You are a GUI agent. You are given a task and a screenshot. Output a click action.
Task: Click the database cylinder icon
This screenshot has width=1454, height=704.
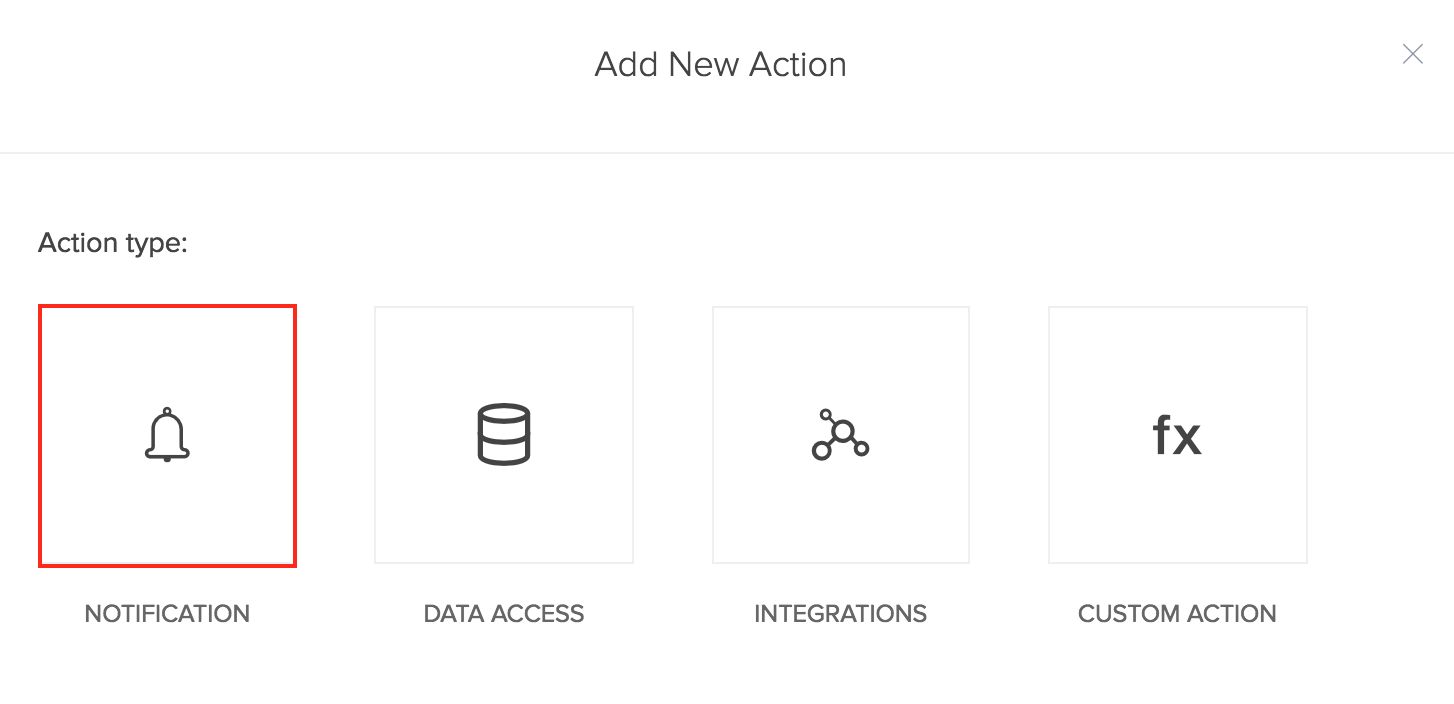(504, 435)
